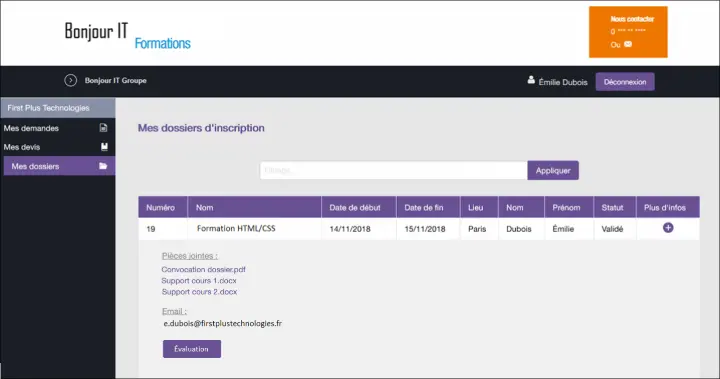Click the Email label

174,311
